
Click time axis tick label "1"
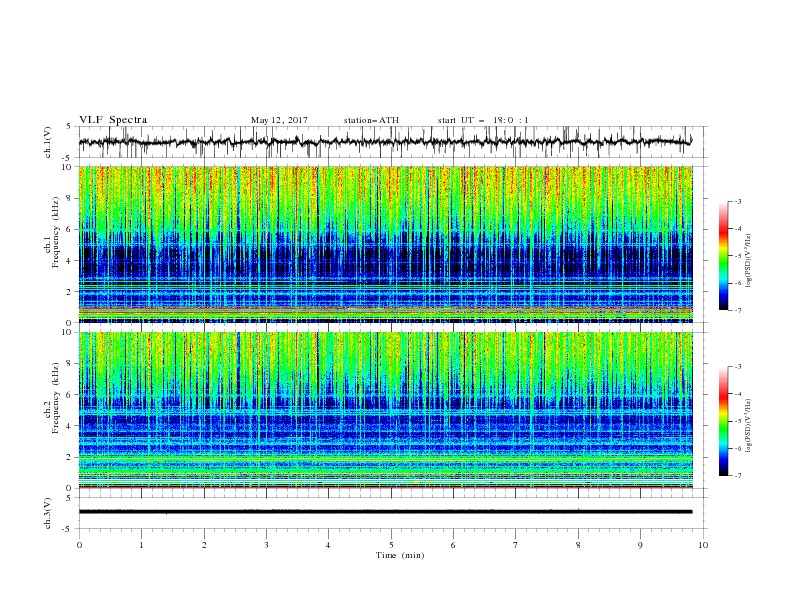click(141, 545)
